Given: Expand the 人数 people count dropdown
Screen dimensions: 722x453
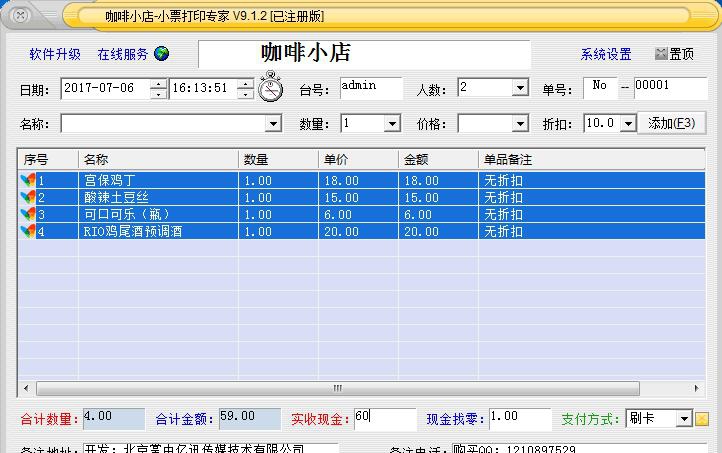Looking at the screenshot, I should pos(520,88).
